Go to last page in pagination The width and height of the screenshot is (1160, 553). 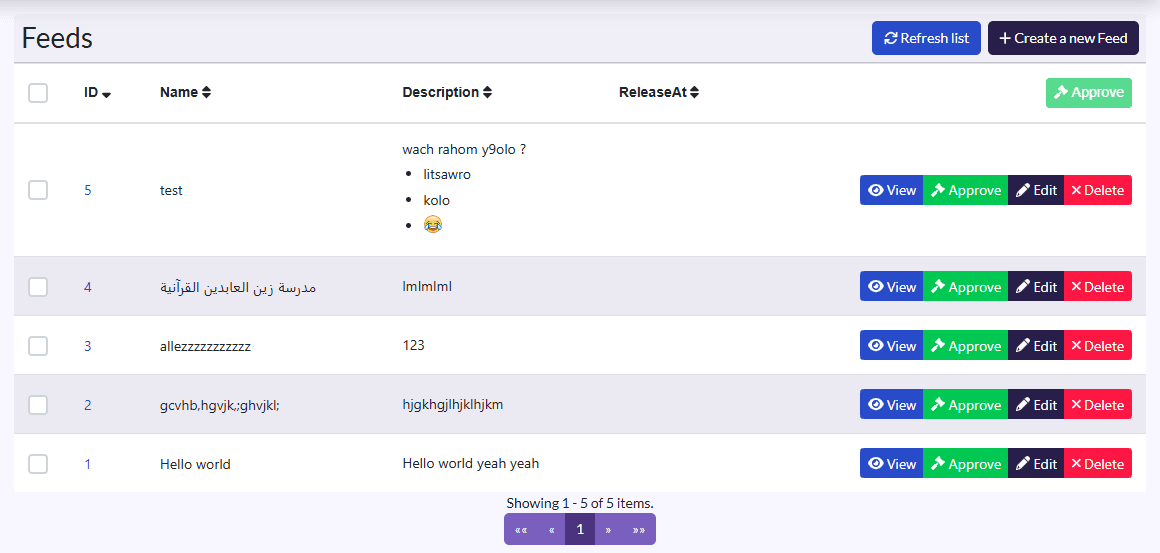pos(638,529)
